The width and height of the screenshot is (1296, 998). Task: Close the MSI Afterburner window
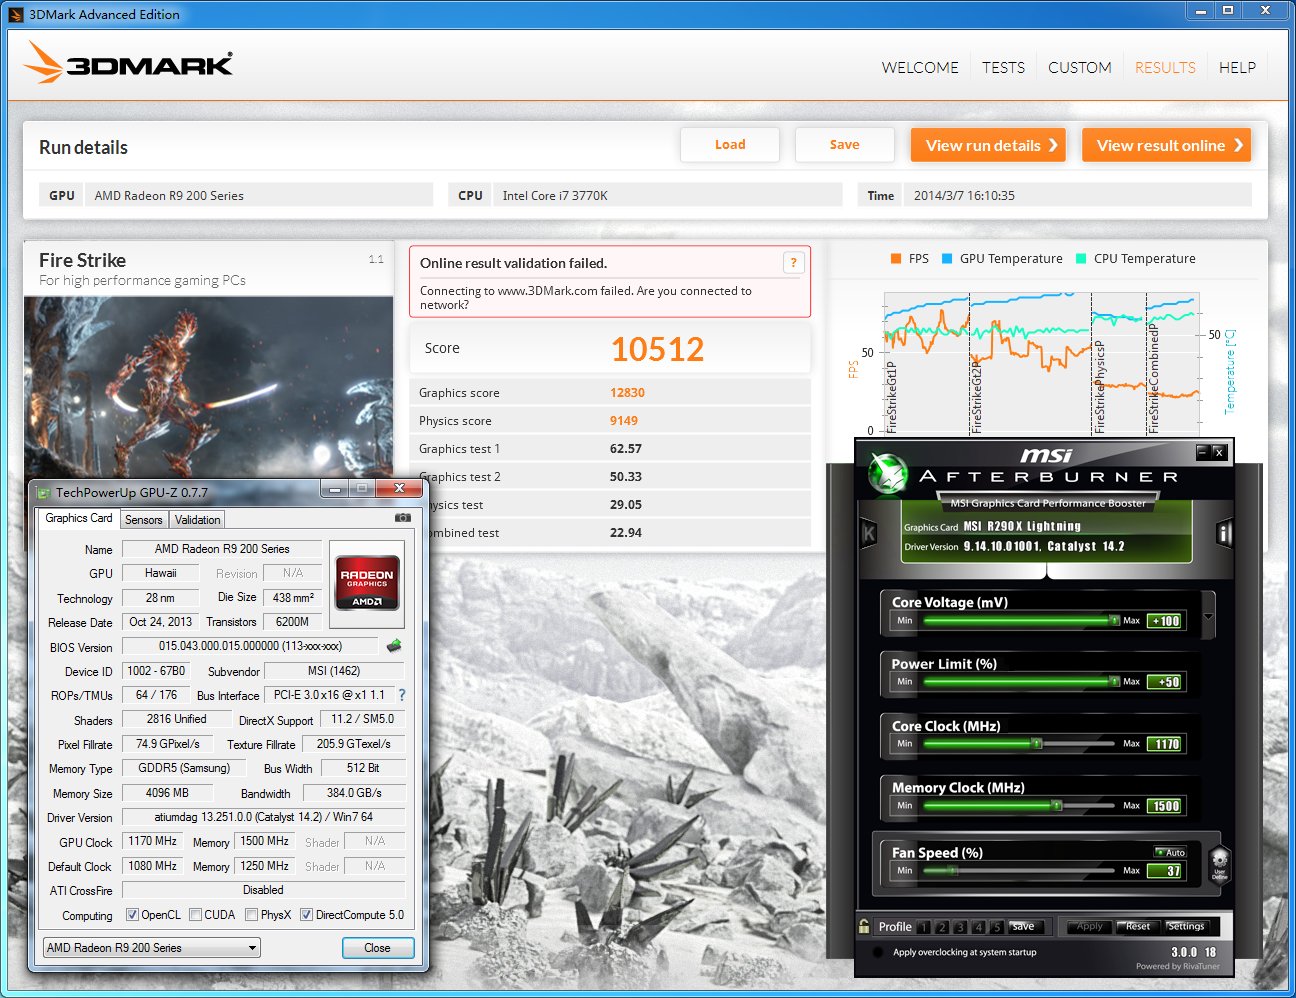pos(1219,452)
